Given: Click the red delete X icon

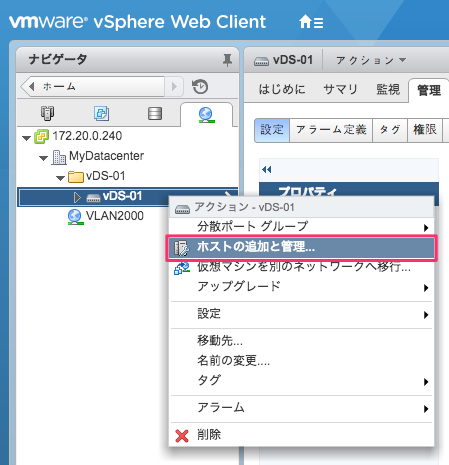Looking at the screenshot, I should pos(182,435).
